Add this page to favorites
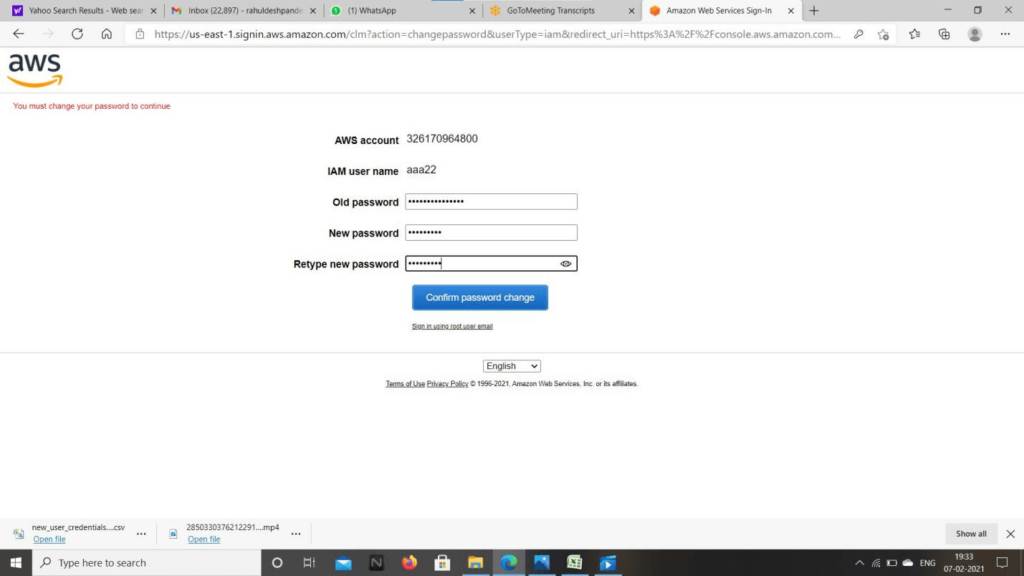The image size is (1024, 576). point(884,34)
